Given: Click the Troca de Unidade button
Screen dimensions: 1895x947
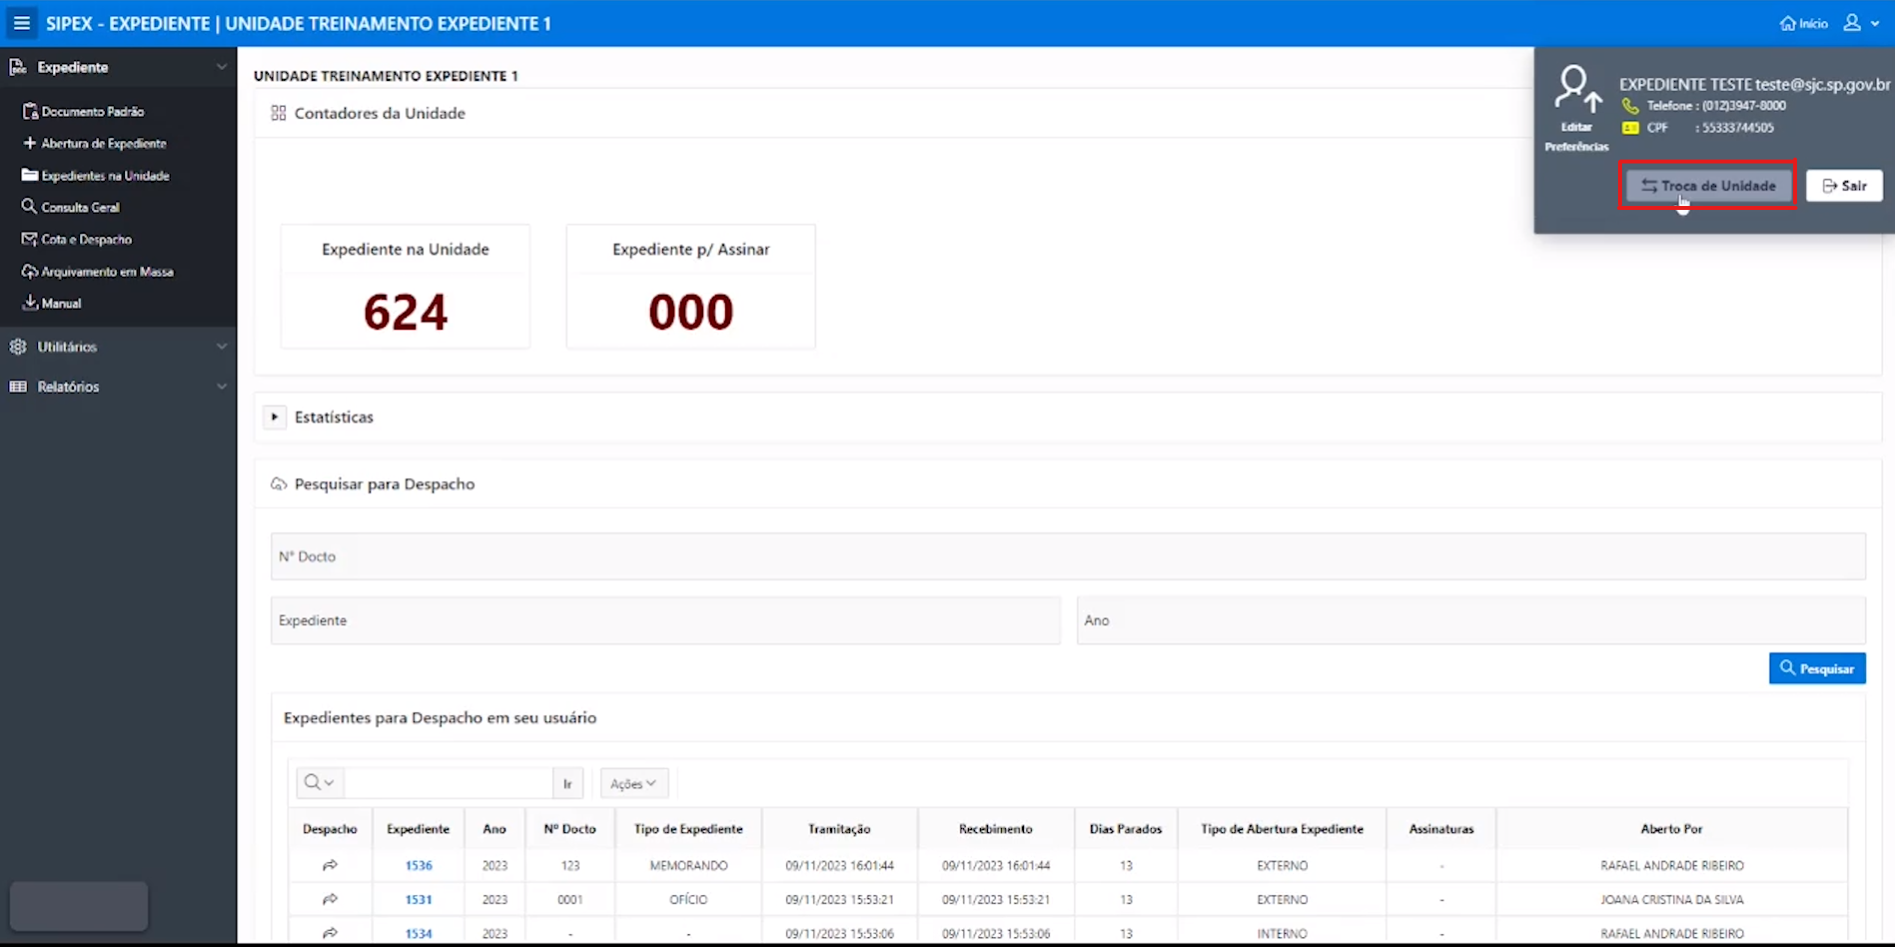Looking at the screenshot, I should tap(1707, 184).
